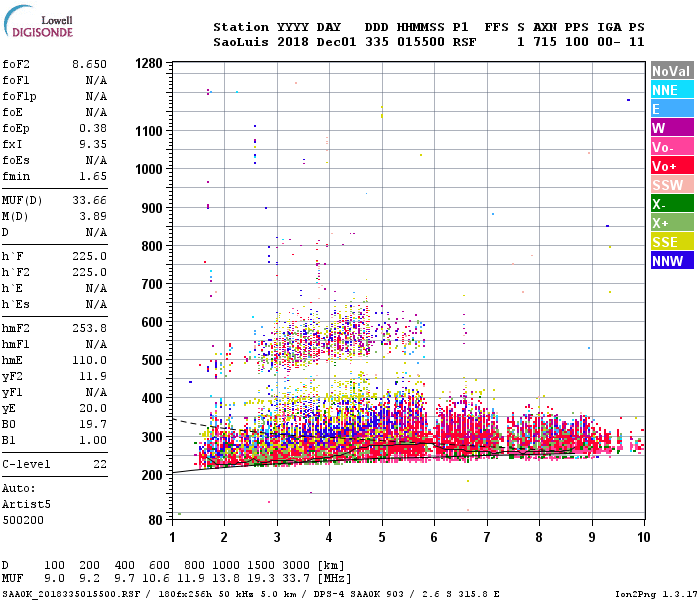Click the fxI value 9.35
This screenshot has height=600, width=700.
(93, 144)
